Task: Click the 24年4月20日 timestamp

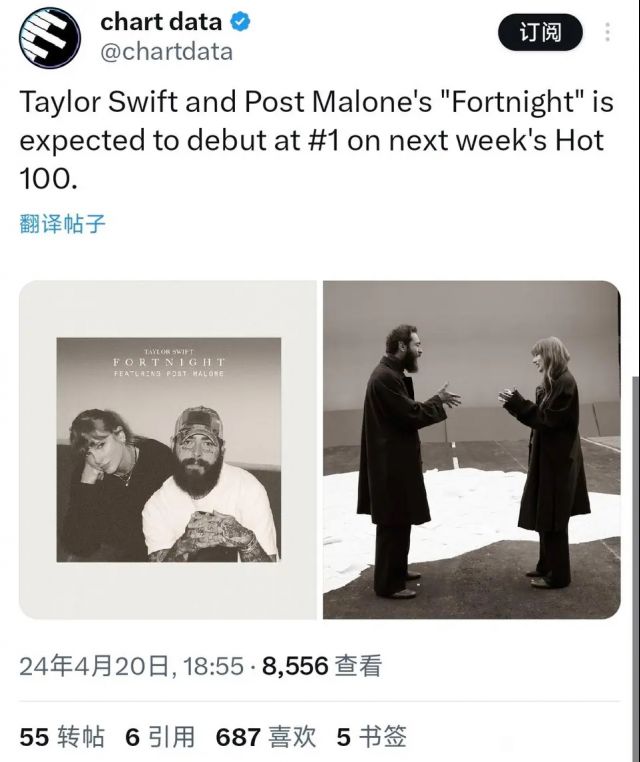Action: click(94, 667)
